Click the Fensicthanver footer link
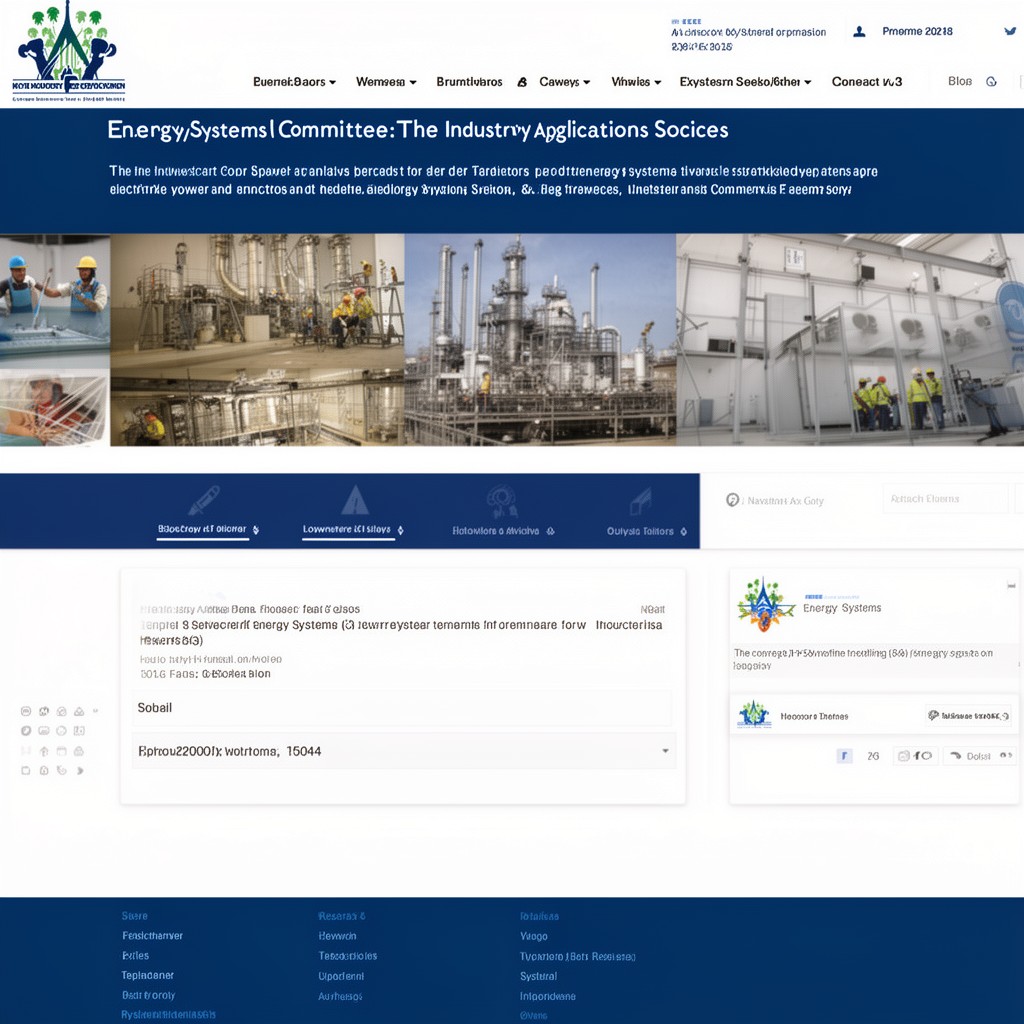 [152, 936]
